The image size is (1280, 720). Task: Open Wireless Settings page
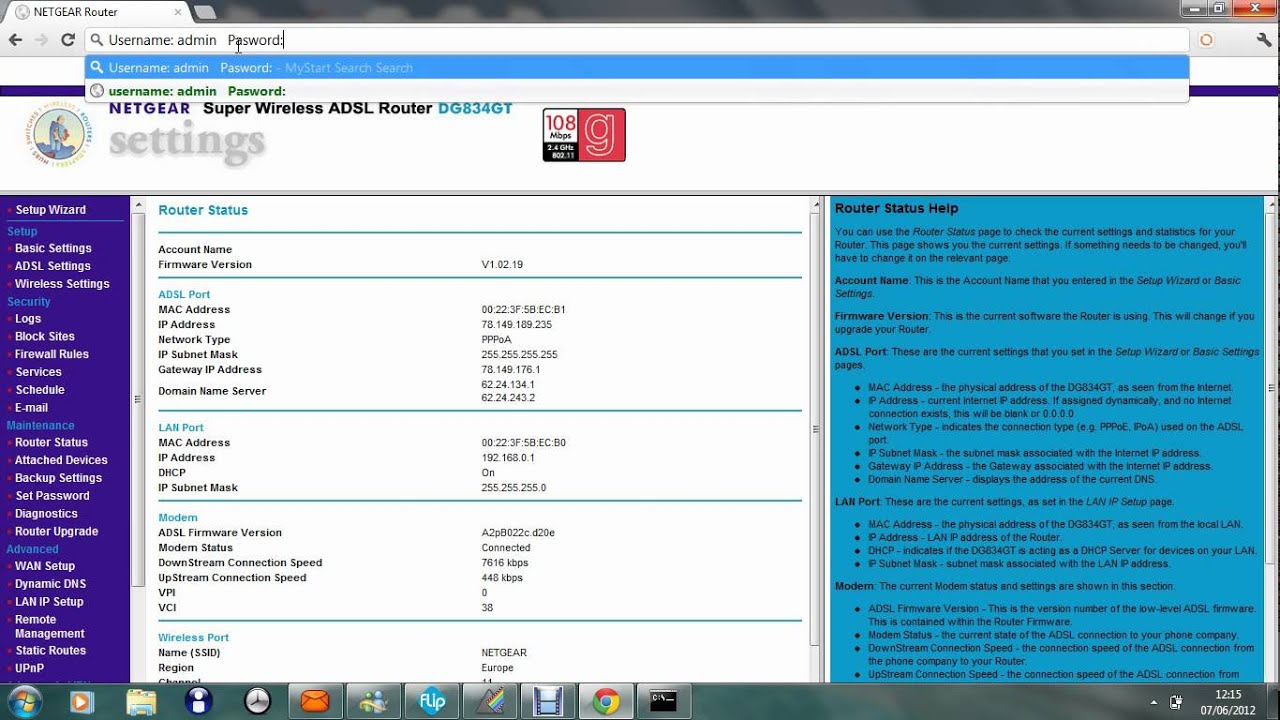coord(62,284)
